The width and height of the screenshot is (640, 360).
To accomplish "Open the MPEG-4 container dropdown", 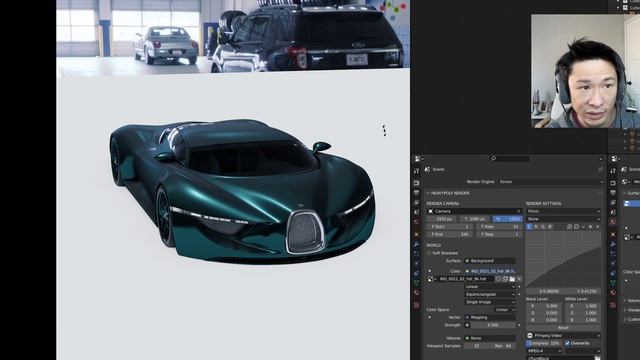I will coord(544,351).
